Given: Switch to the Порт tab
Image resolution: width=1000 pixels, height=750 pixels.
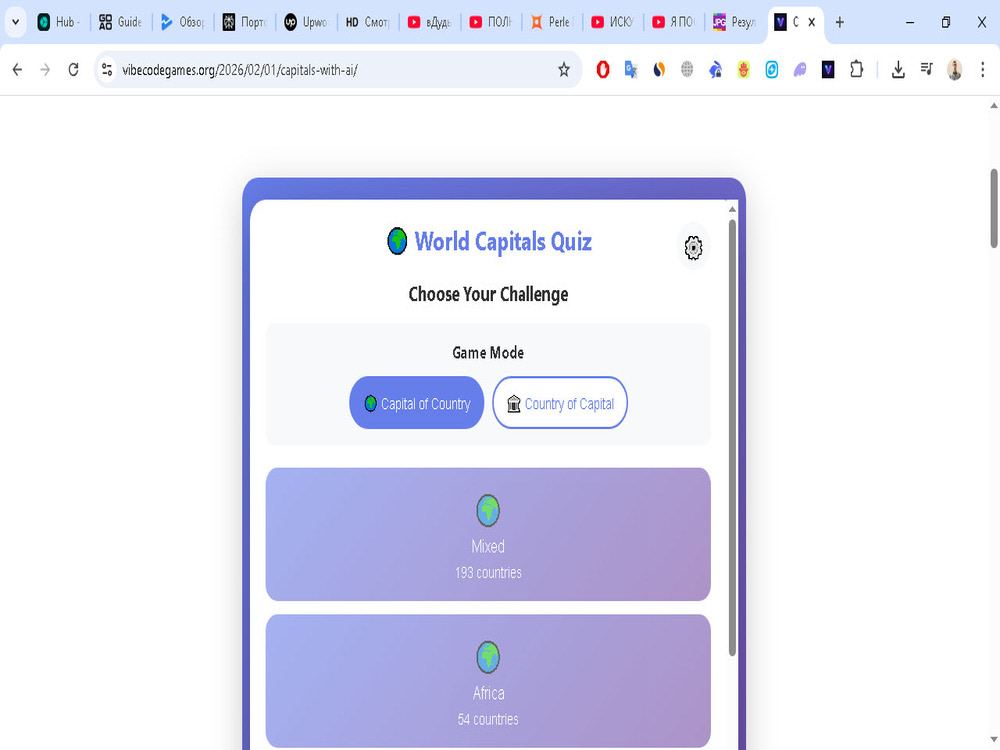Looking at the screenshot, I should coord(244,22).
